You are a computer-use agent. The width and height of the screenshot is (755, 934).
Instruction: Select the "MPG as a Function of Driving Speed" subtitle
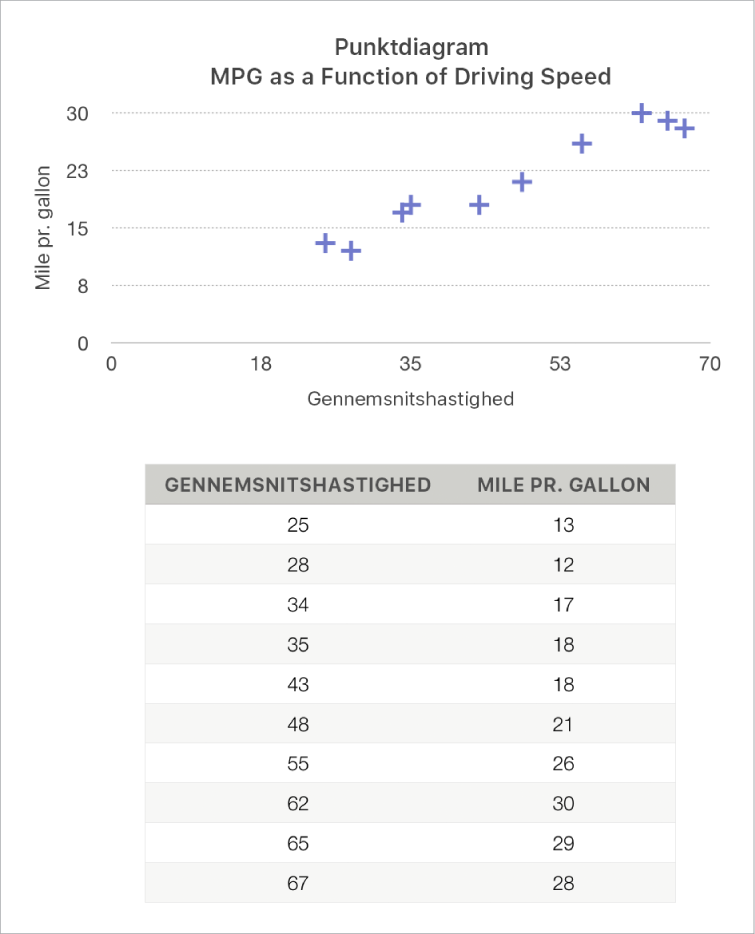pos(410,77)
